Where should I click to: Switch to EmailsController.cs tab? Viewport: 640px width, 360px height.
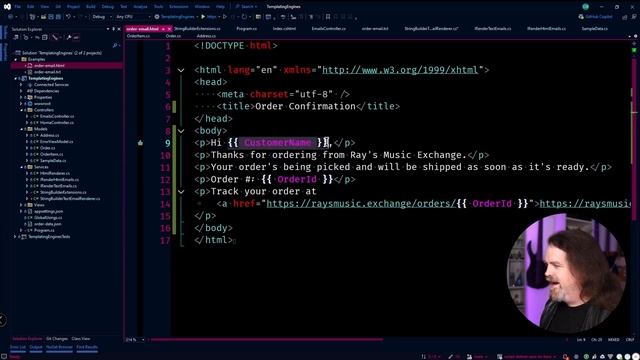click(329, 29)
